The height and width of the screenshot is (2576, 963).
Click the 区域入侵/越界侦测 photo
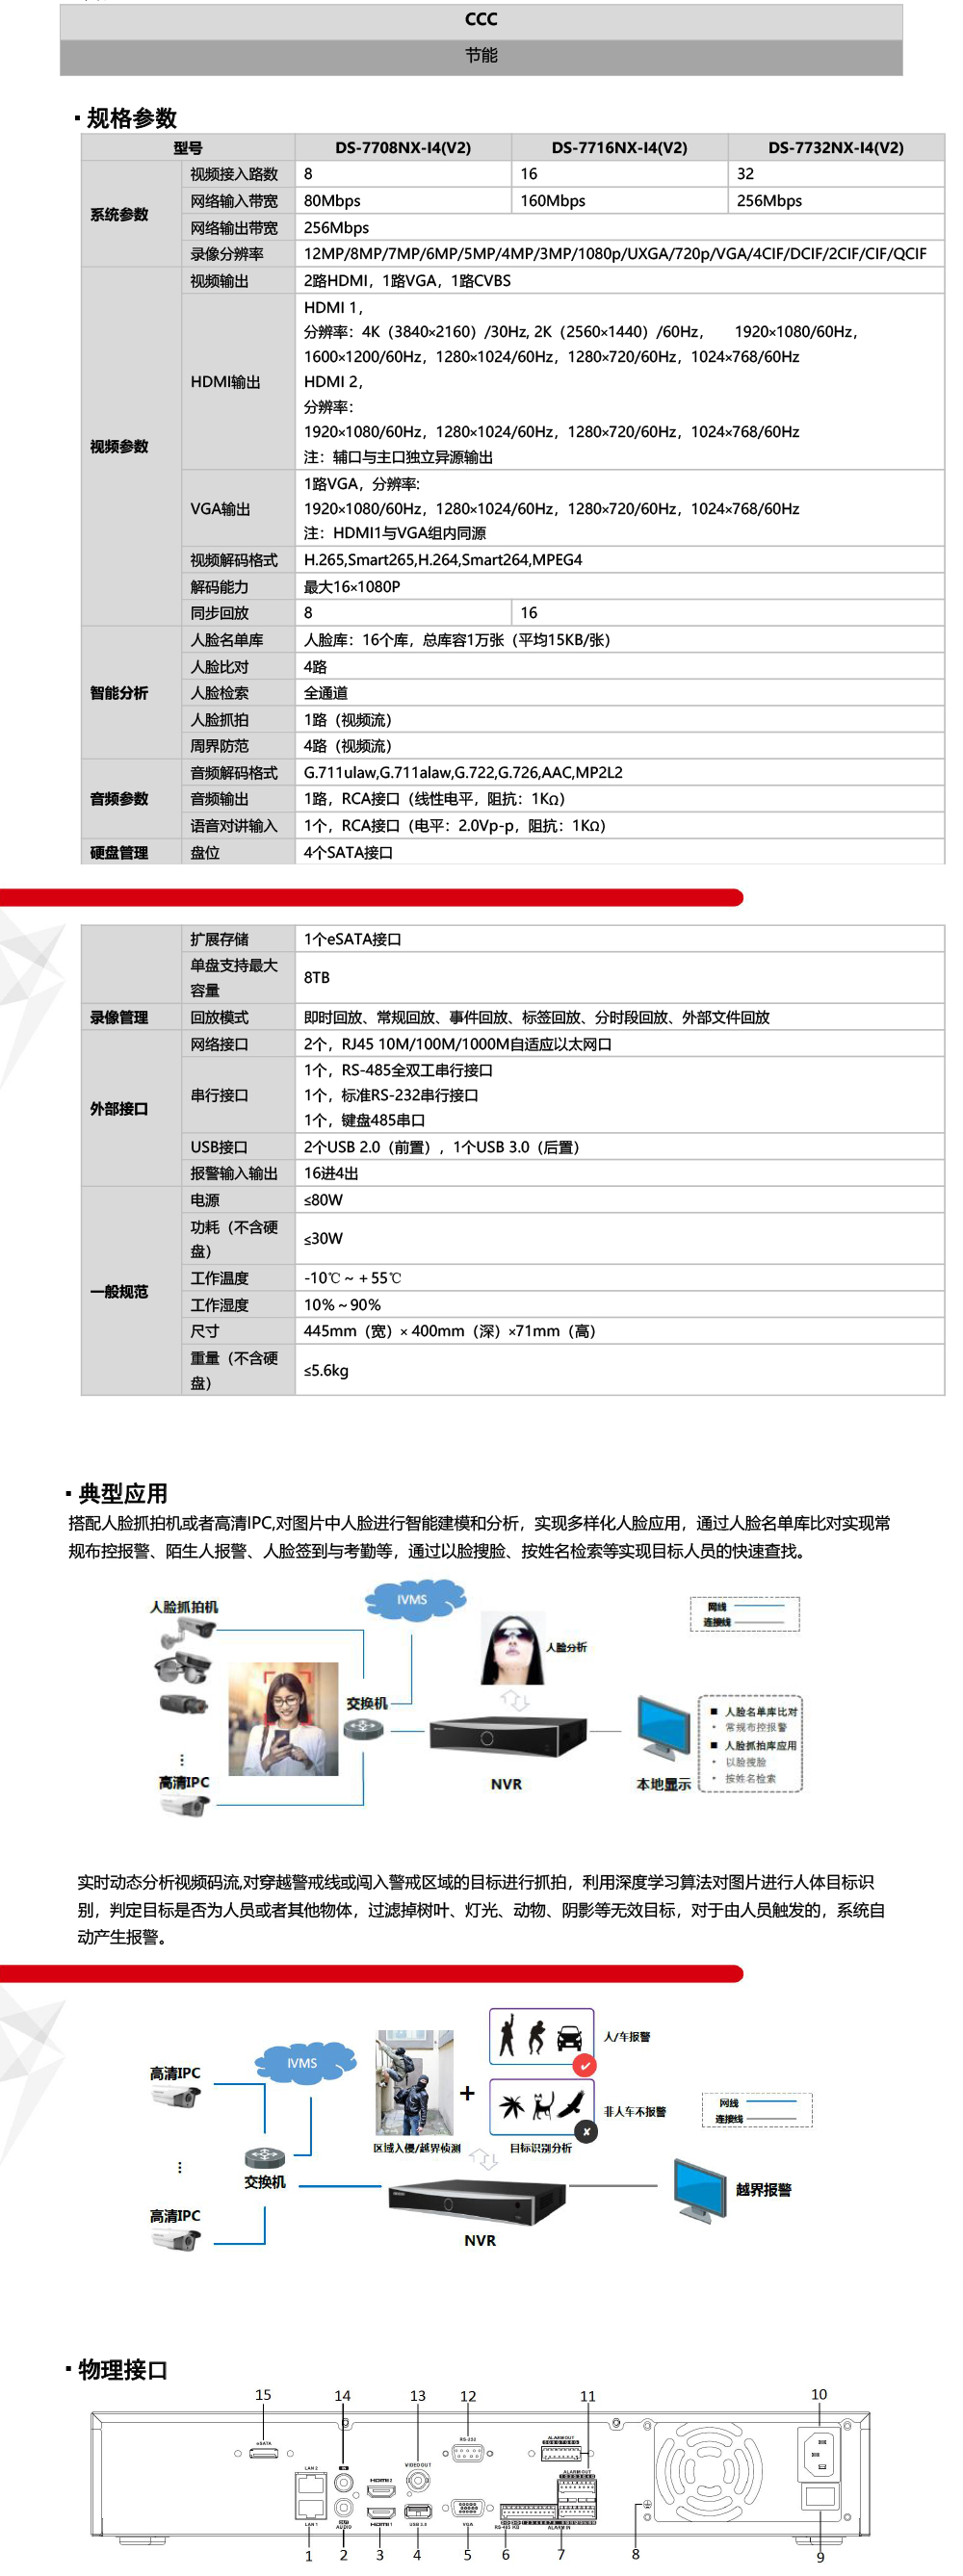click(x=414, y=2082)
